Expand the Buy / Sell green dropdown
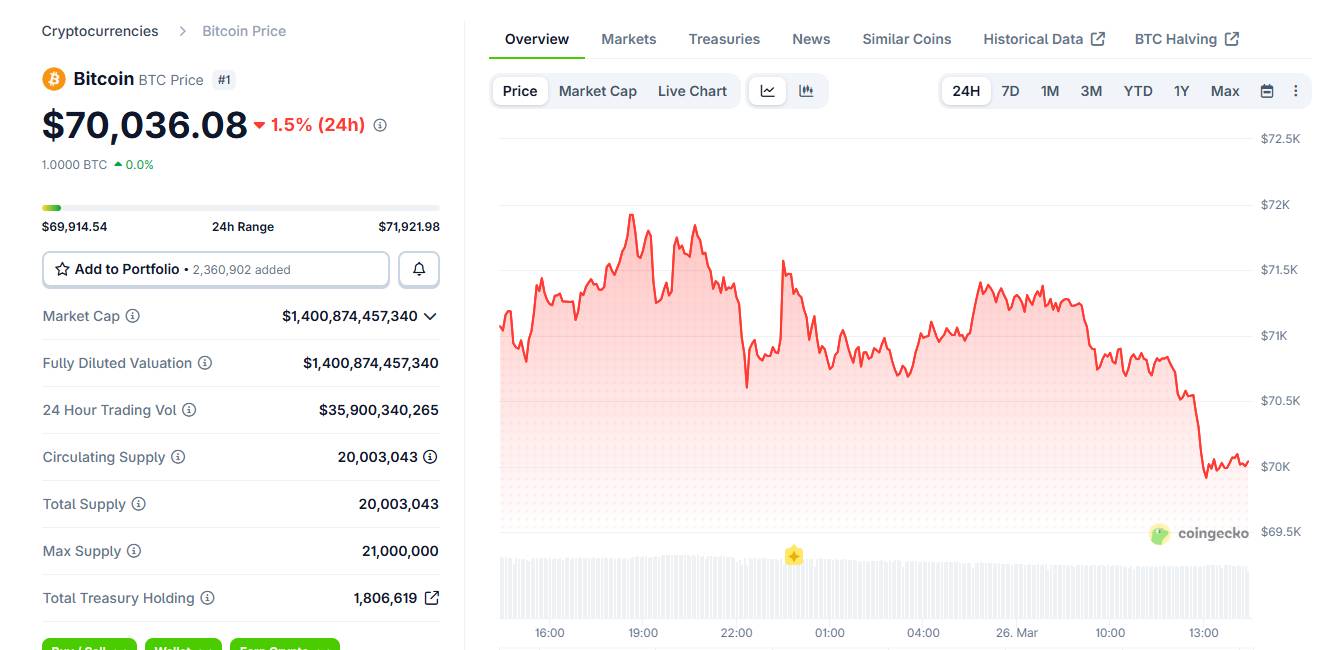 tap(90, 645)
